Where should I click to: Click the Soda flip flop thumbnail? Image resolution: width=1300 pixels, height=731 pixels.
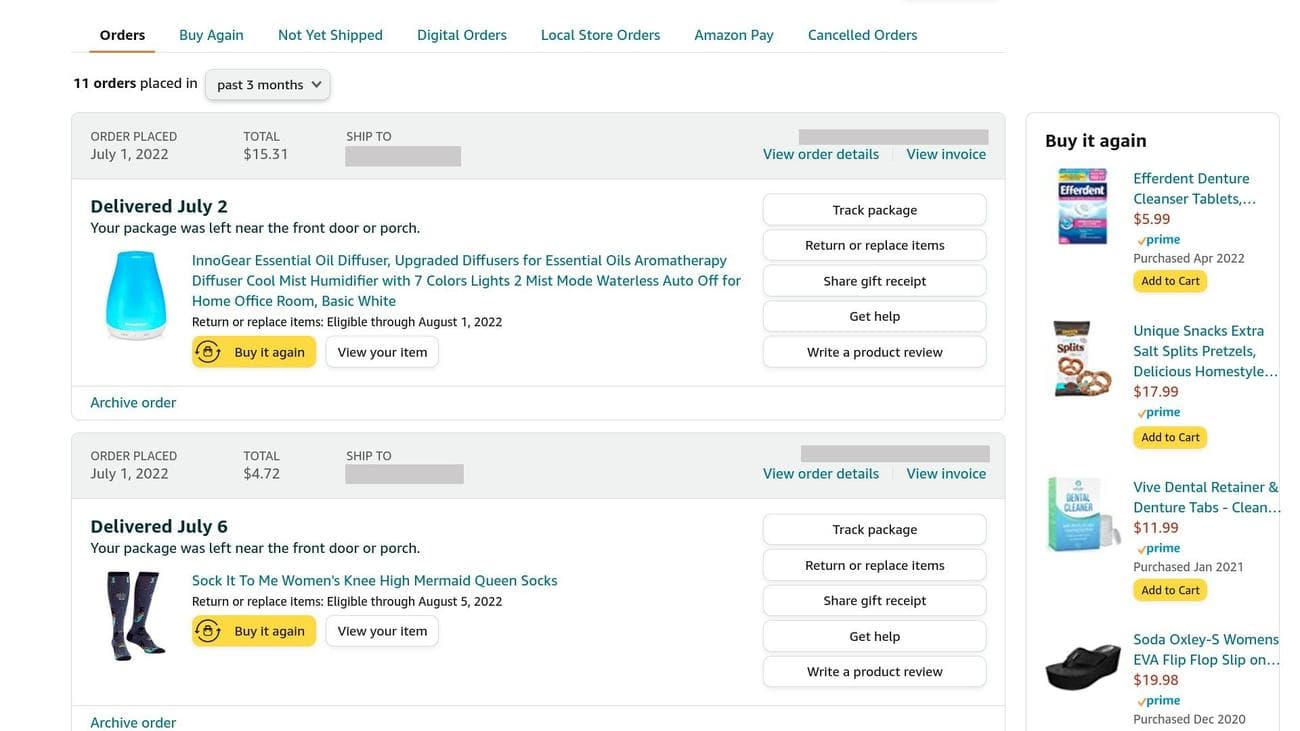tap(1082, 667)
